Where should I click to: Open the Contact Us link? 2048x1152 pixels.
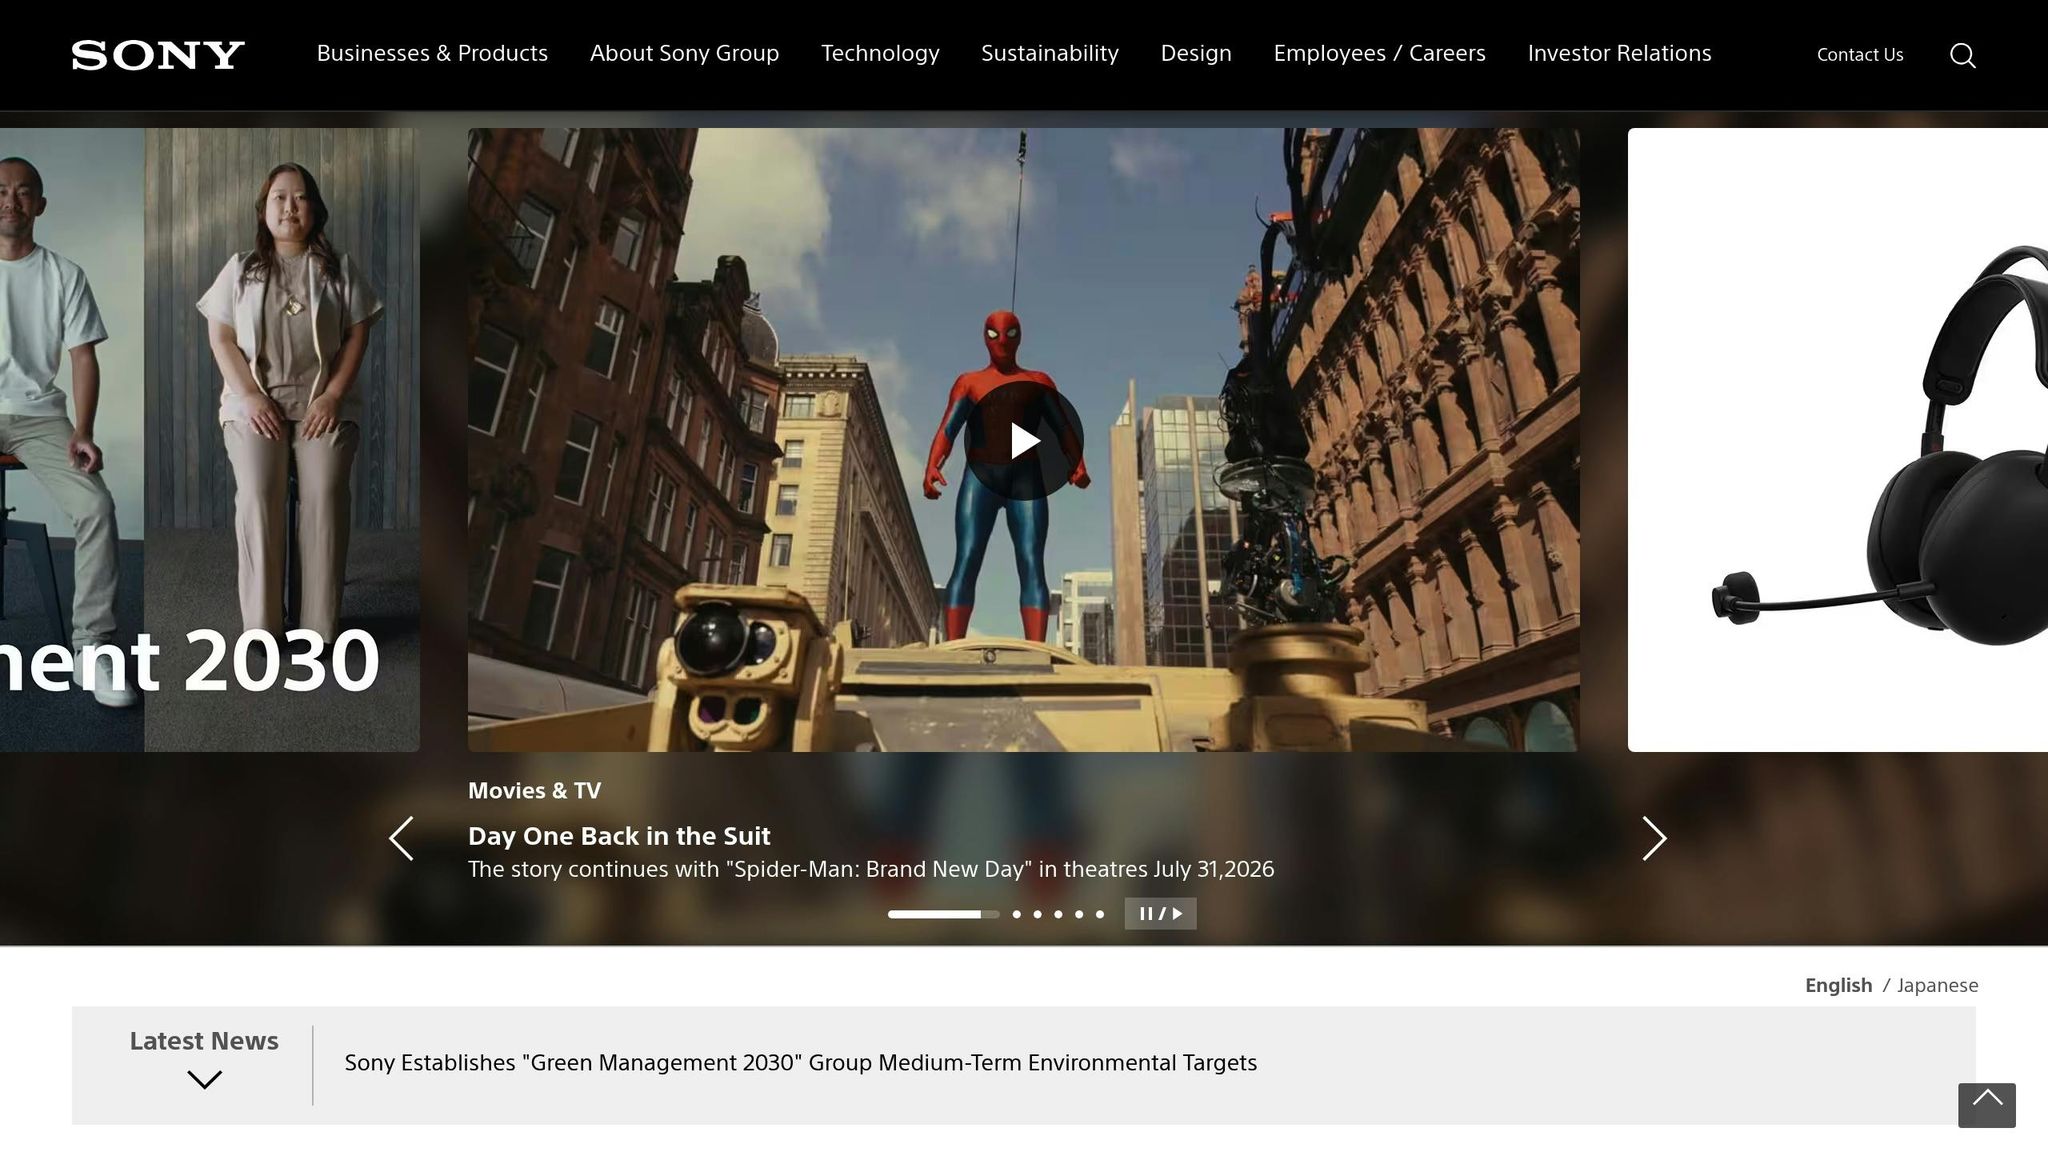[x=1860, y=55]
